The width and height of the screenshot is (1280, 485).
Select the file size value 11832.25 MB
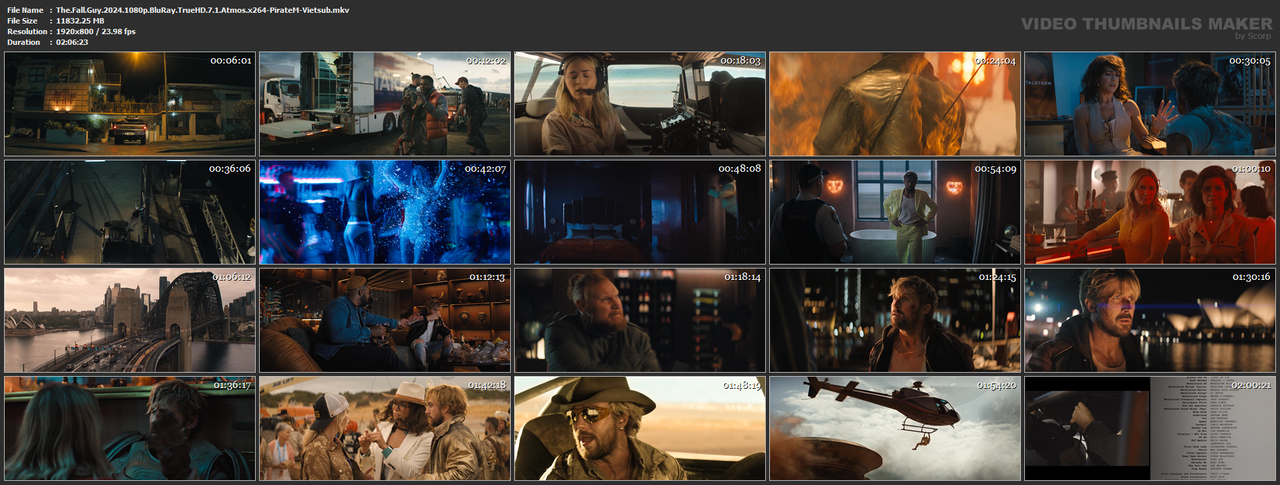click(x=81, y=20)
